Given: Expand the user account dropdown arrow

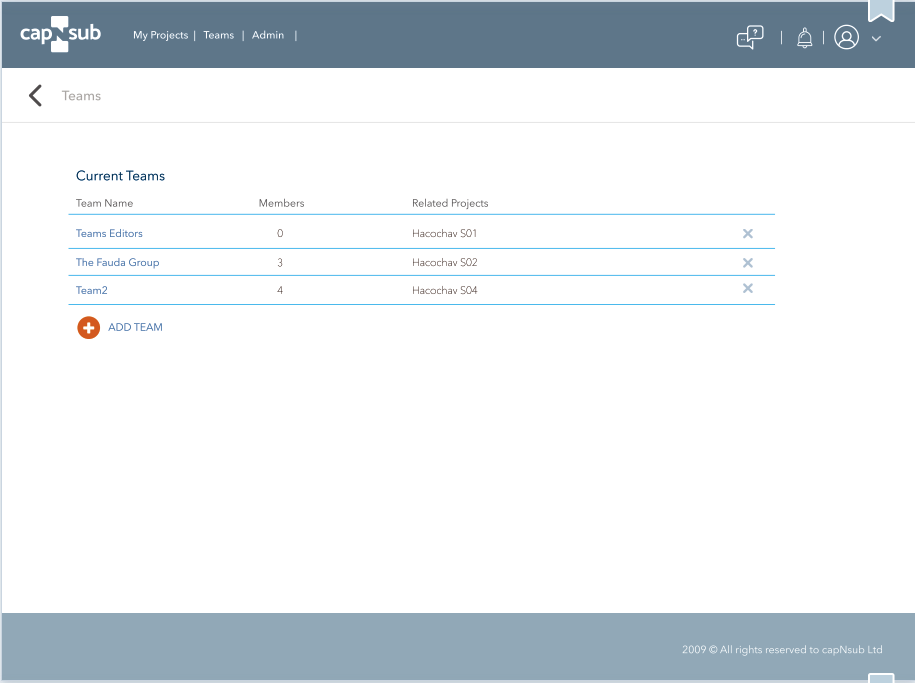Looking at the screenshot, I should click(x=876, y=39).
